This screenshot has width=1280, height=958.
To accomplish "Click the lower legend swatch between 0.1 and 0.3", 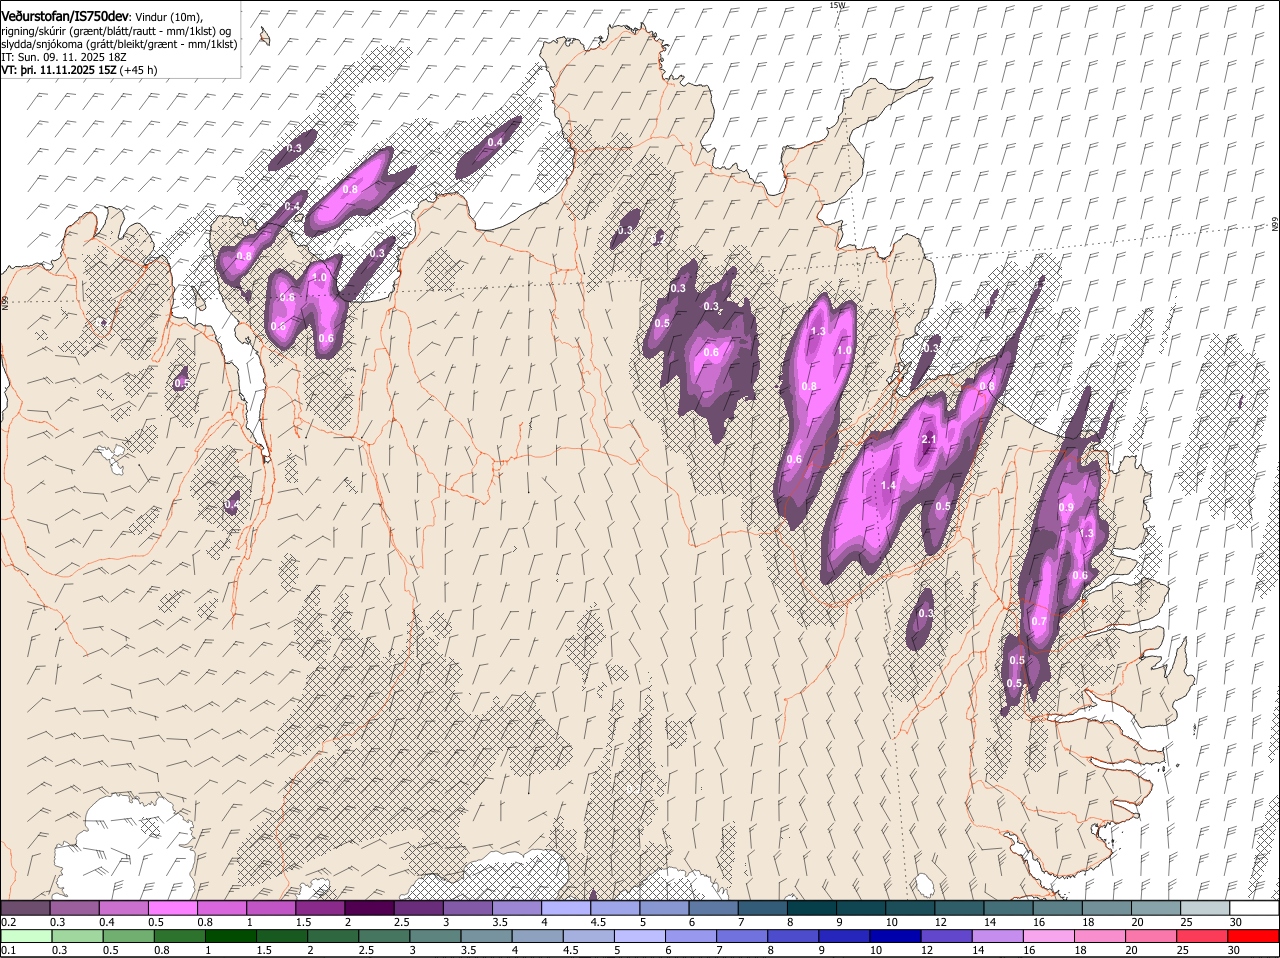I will tap(26, 935).
